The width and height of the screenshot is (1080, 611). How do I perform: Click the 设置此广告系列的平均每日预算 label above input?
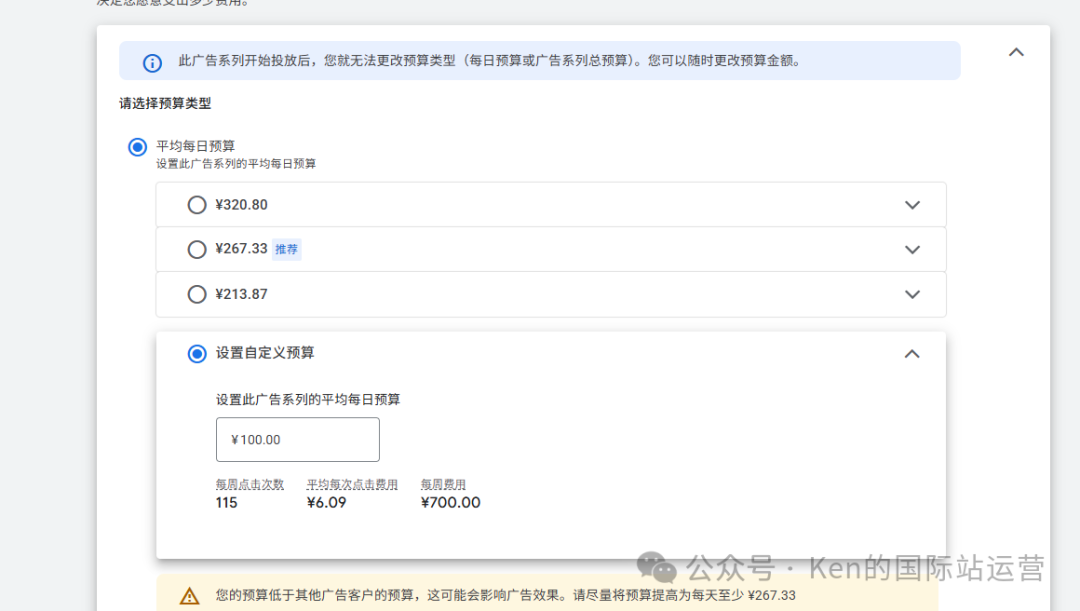[x=308, y=400]
